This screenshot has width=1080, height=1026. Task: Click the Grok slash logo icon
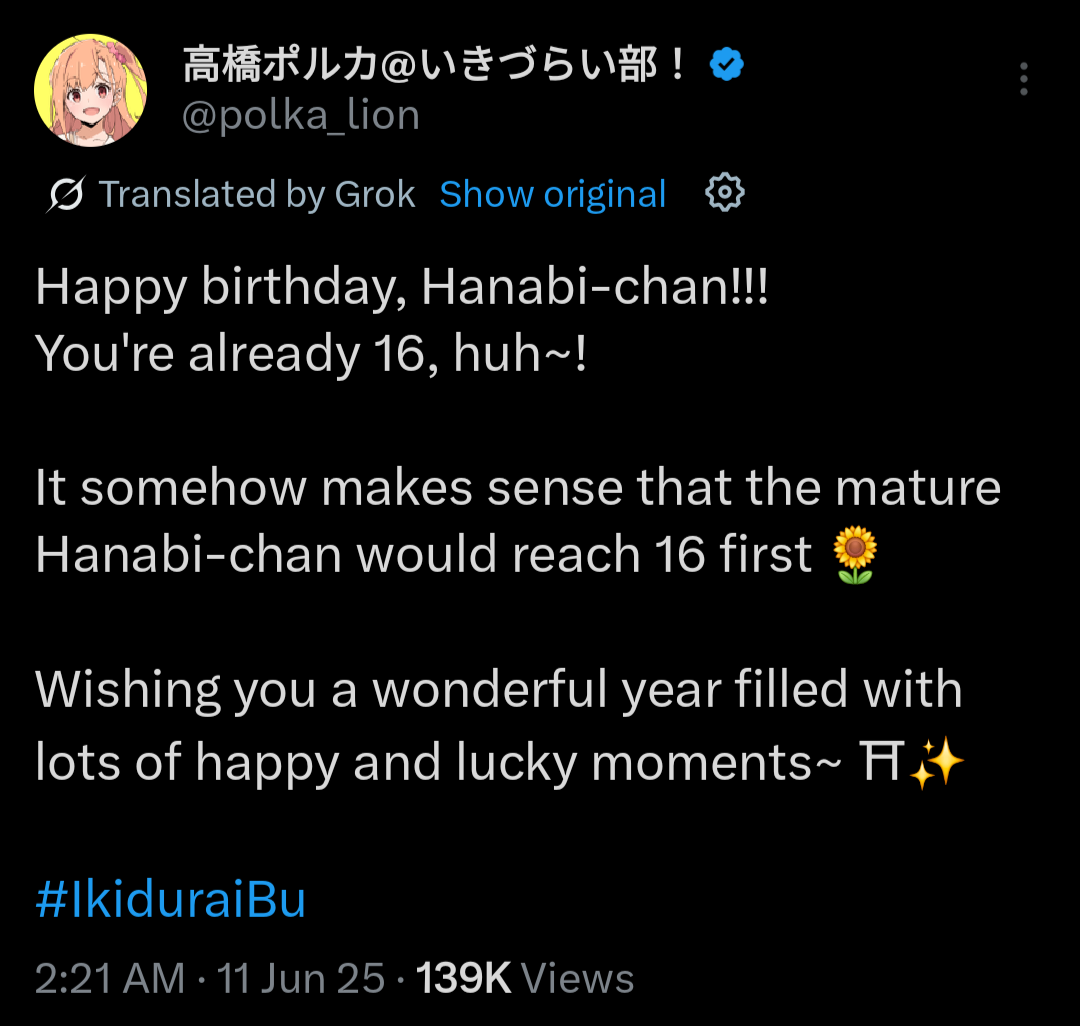(x=66, y=194)
